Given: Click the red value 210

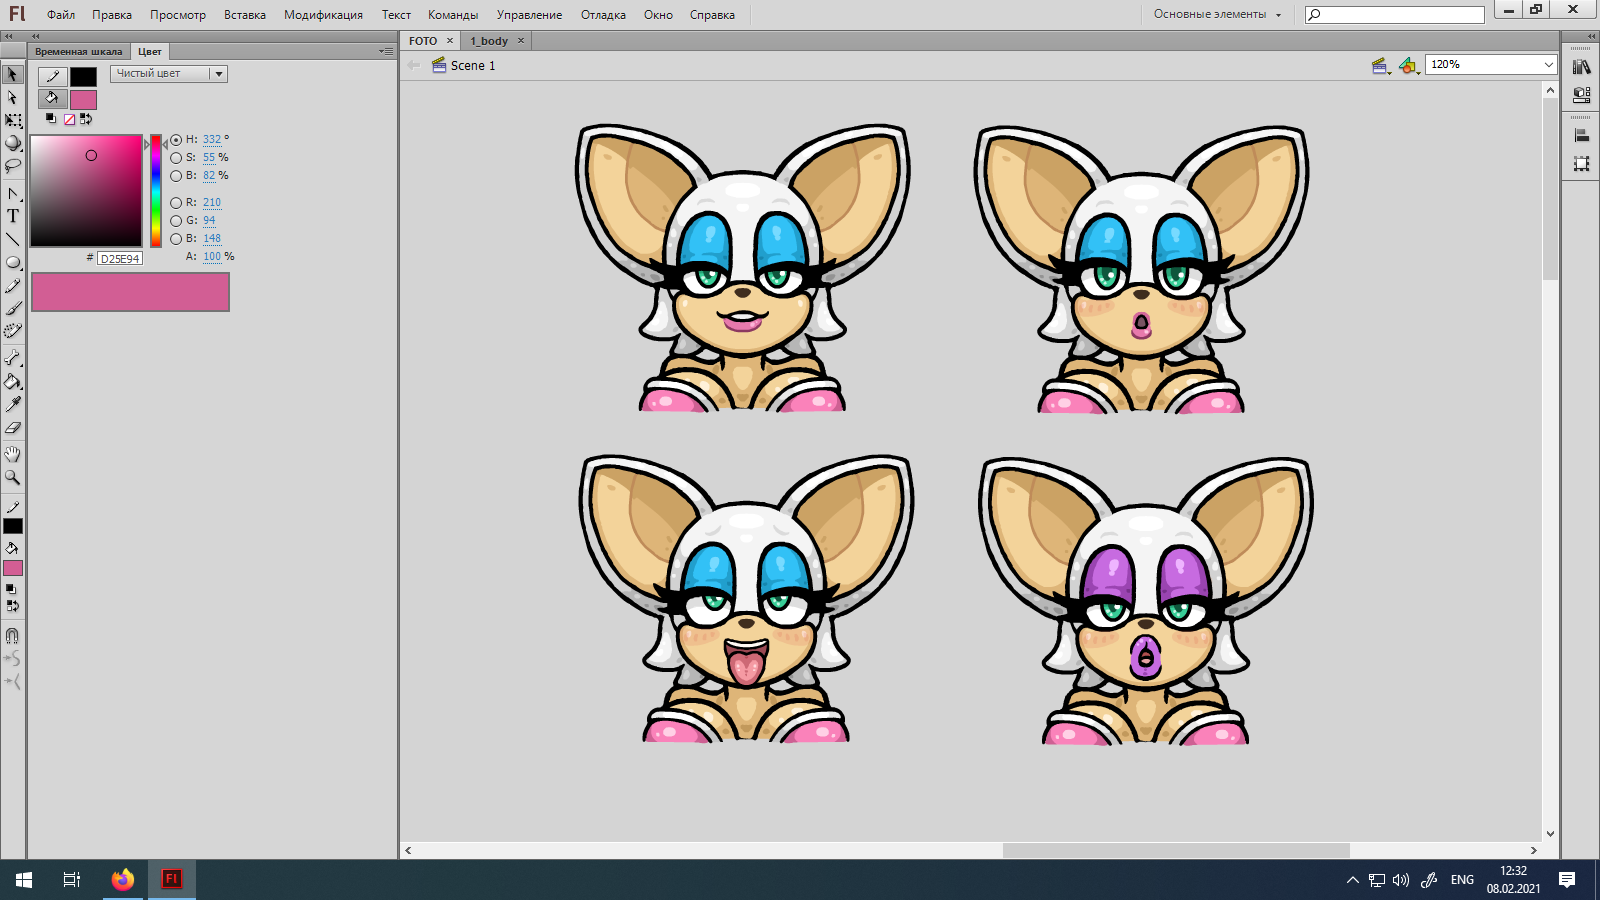Looking at the screenshot, I should (x=212, y=203).
